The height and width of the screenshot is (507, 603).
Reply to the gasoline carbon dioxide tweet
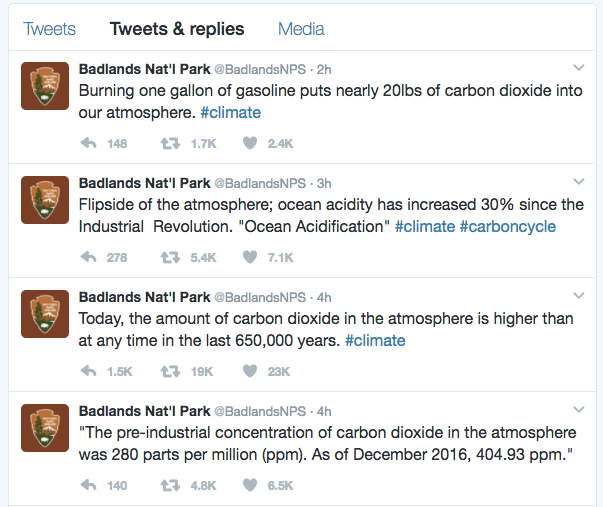88,144
